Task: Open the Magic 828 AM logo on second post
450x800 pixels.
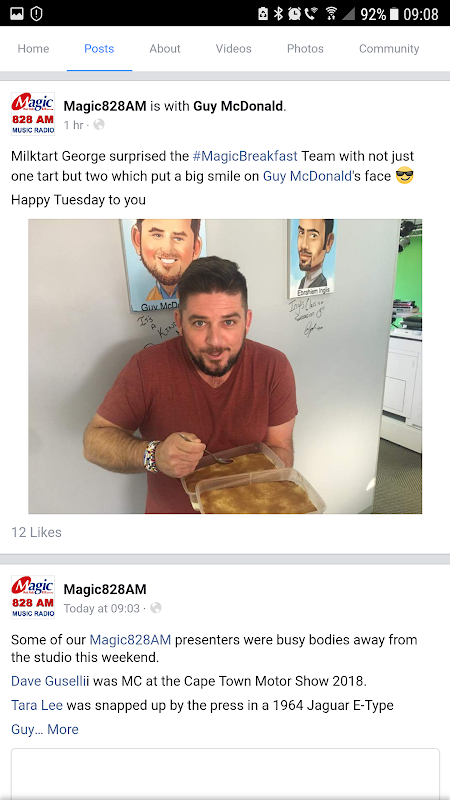Action: coord(33,597)
